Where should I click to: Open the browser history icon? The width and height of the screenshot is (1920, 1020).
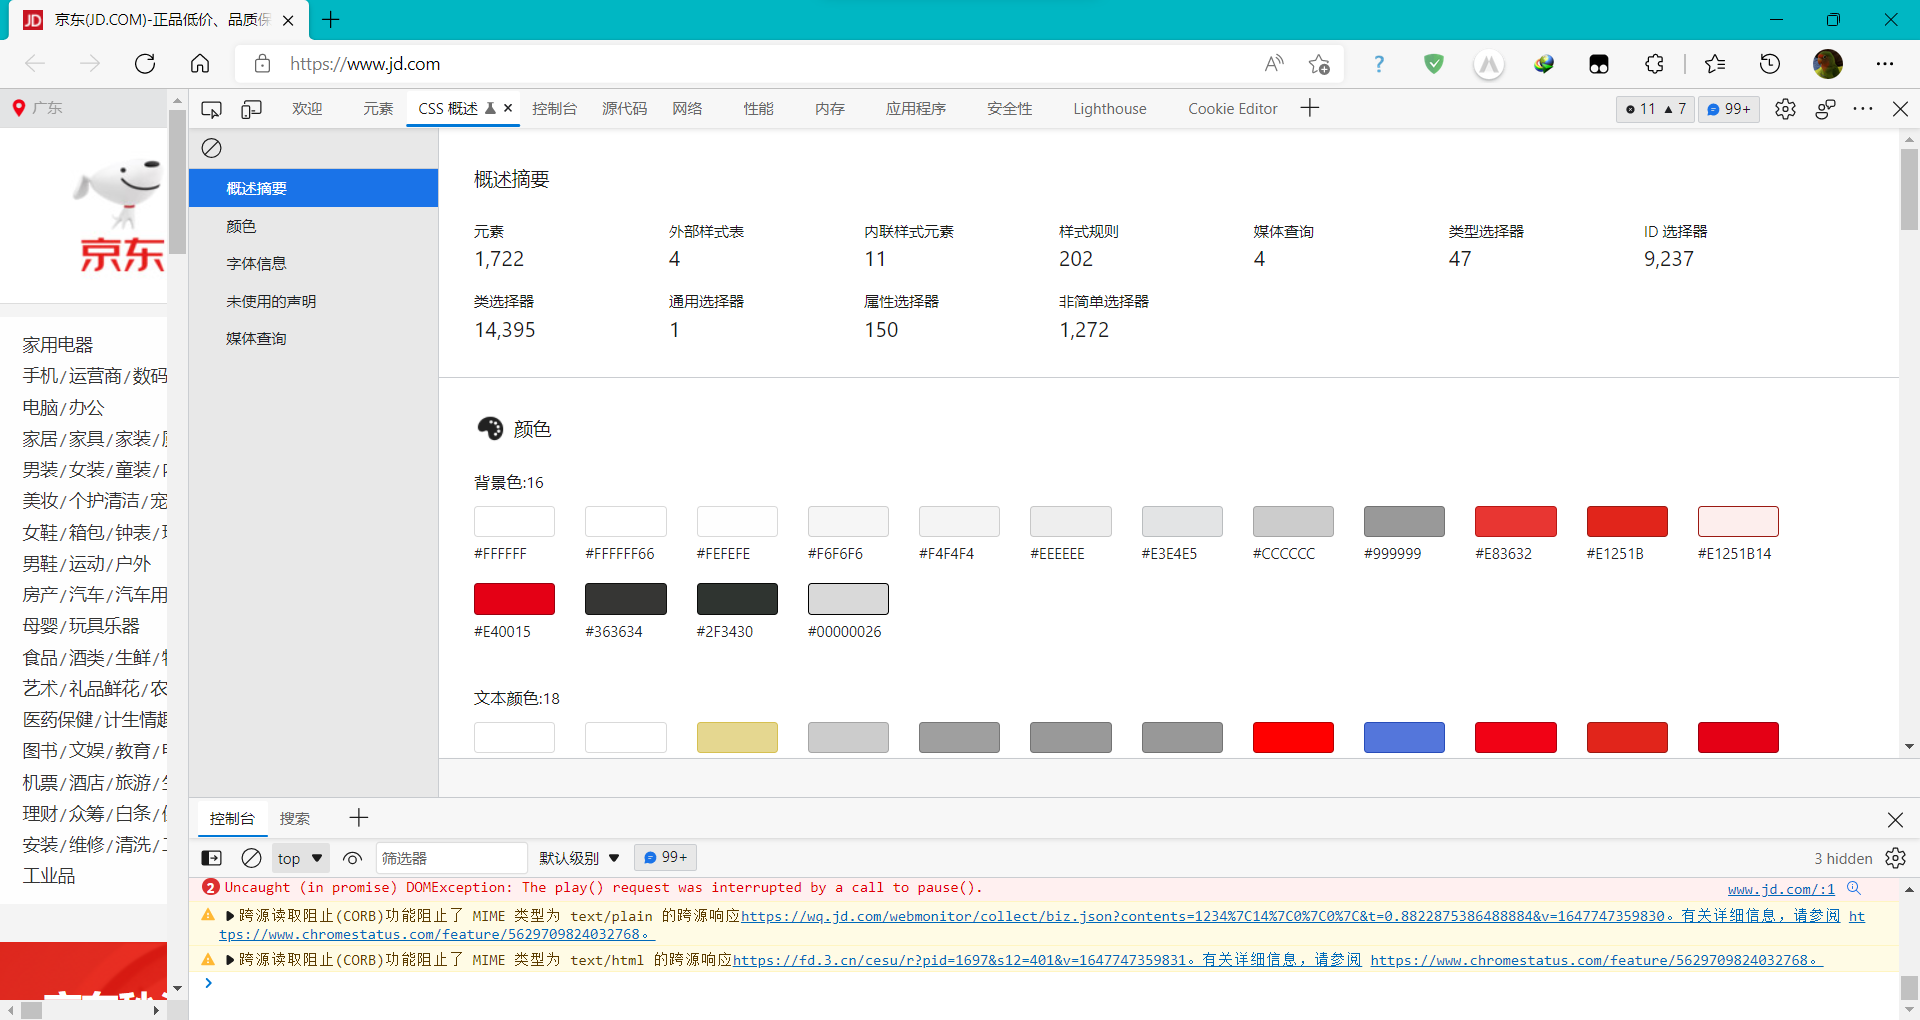coord(1770,64)
